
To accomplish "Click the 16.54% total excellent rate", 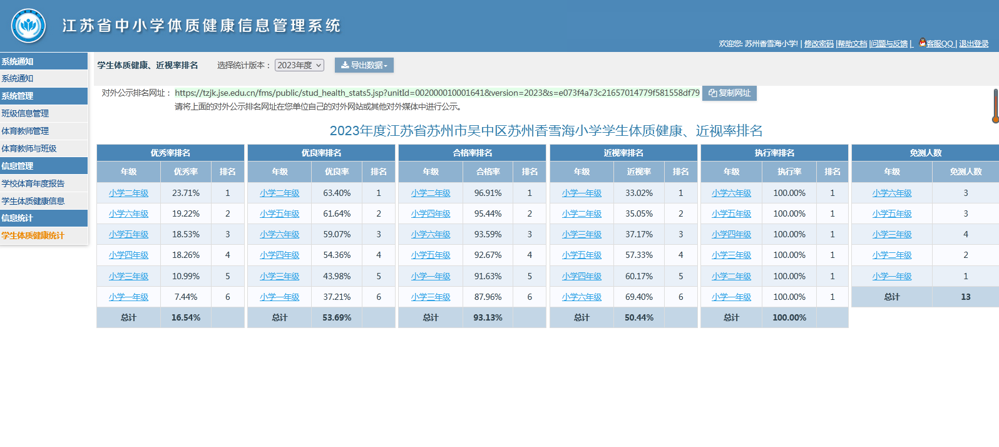I will coord(186,318).
